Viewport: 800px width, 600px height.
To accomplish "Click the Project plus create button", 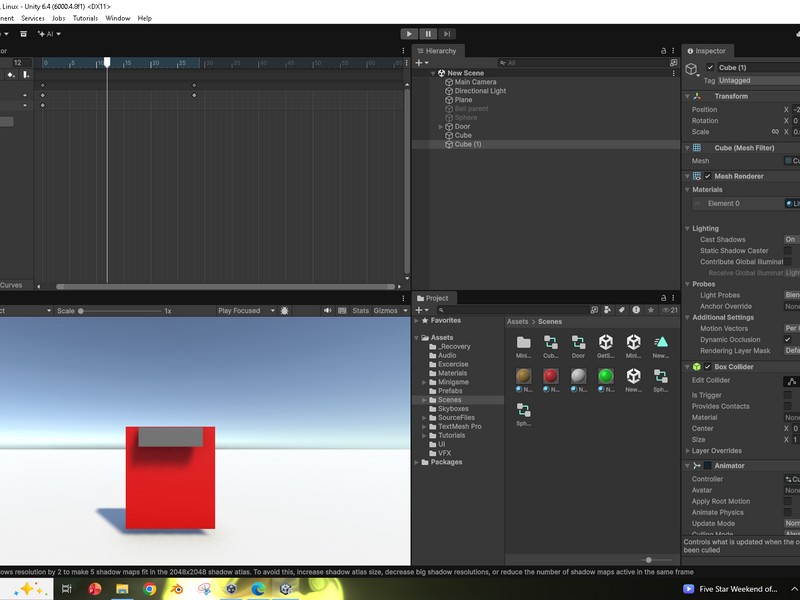I will (x=421, y=310).
